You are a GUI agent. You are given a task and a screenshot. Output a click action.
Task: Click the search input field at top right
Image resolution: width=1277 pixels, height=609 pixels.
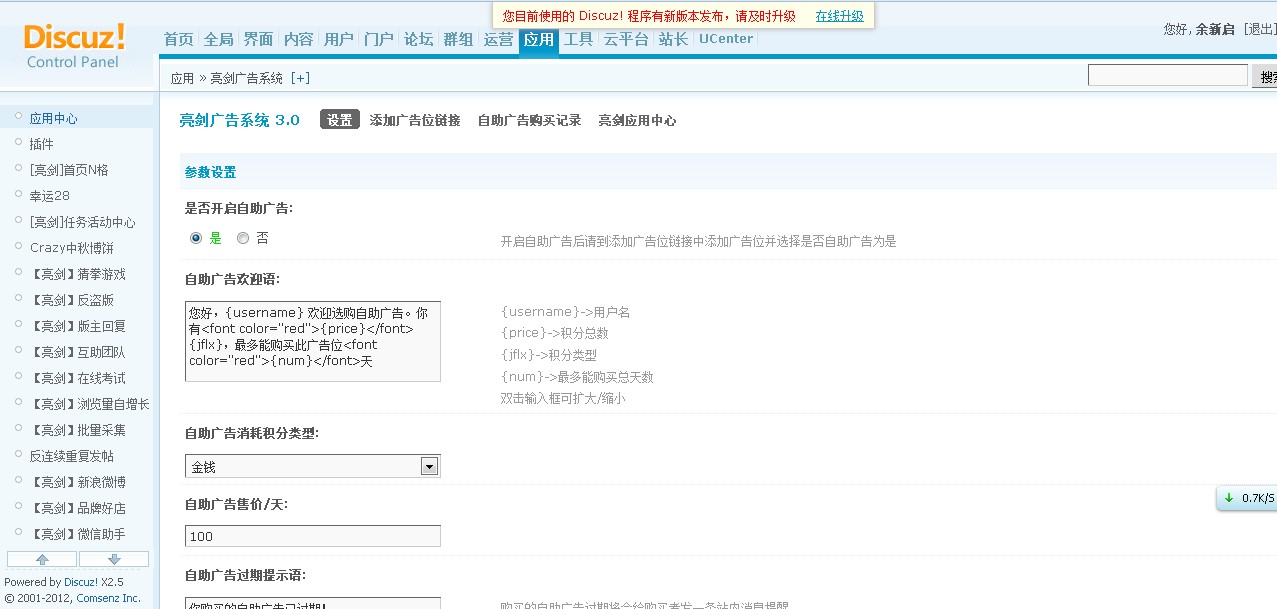[1168, 76]
